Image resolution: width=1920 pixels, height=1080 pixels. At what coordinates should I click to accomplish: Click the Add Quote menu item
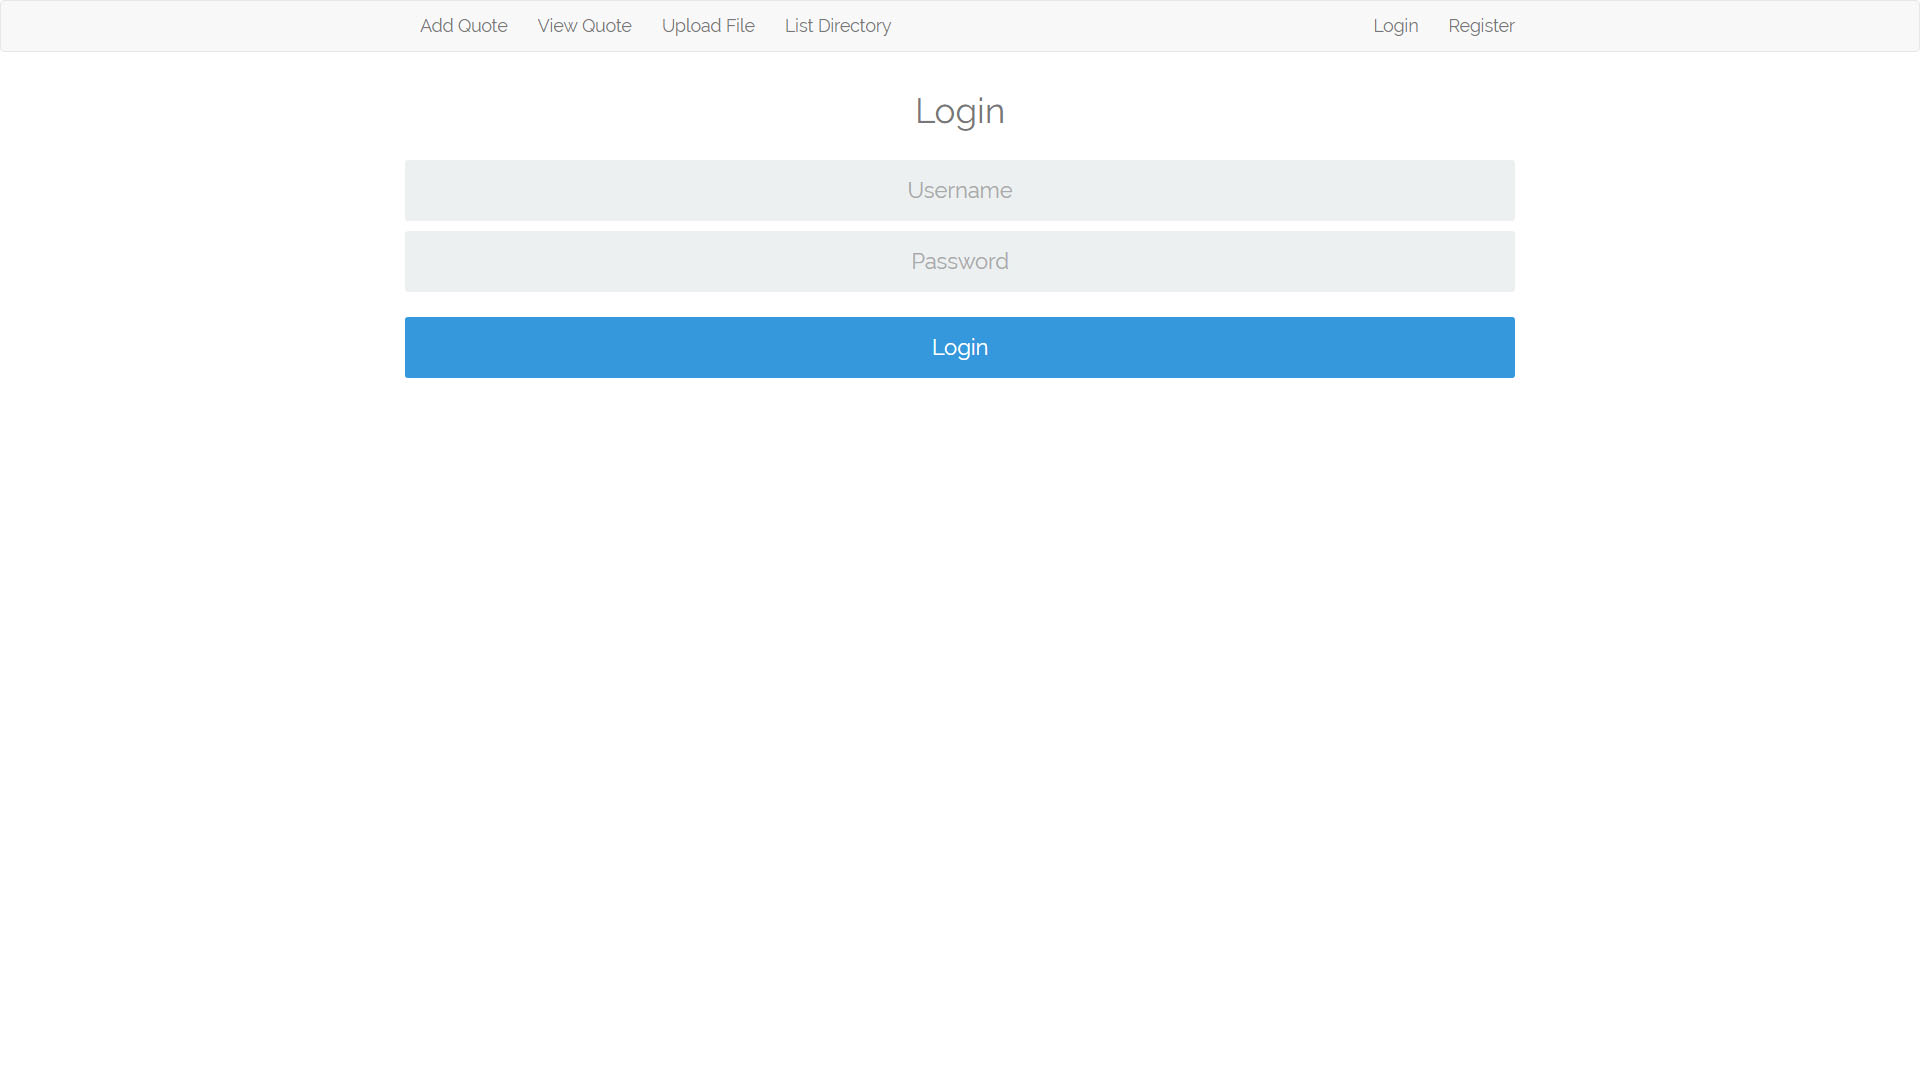coord(463,25)
